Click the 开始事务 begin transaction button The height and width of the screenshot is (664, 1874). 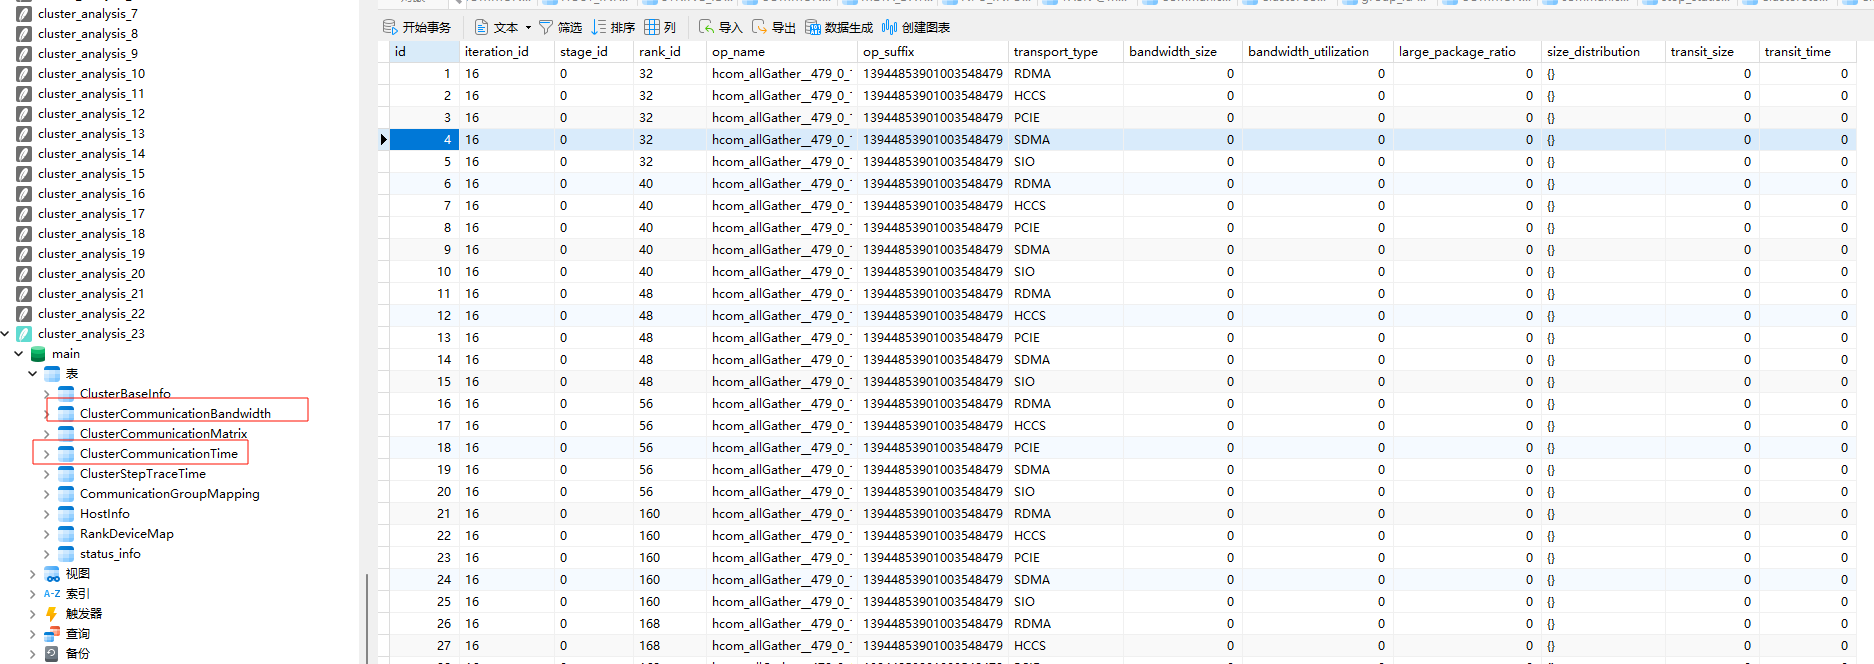[x=417, y=27]
